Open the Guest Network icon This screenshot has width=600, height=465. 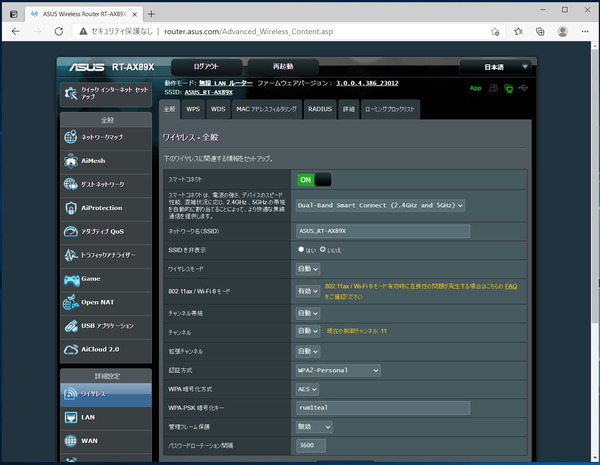(71, 184)
